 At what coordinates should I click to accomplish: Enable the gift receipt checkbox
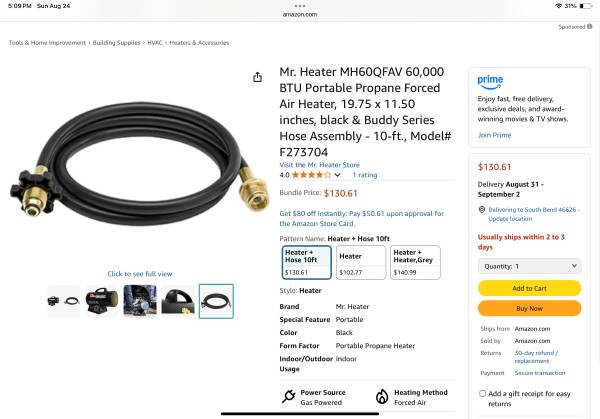pyautogui.click(x=483, y=393)
